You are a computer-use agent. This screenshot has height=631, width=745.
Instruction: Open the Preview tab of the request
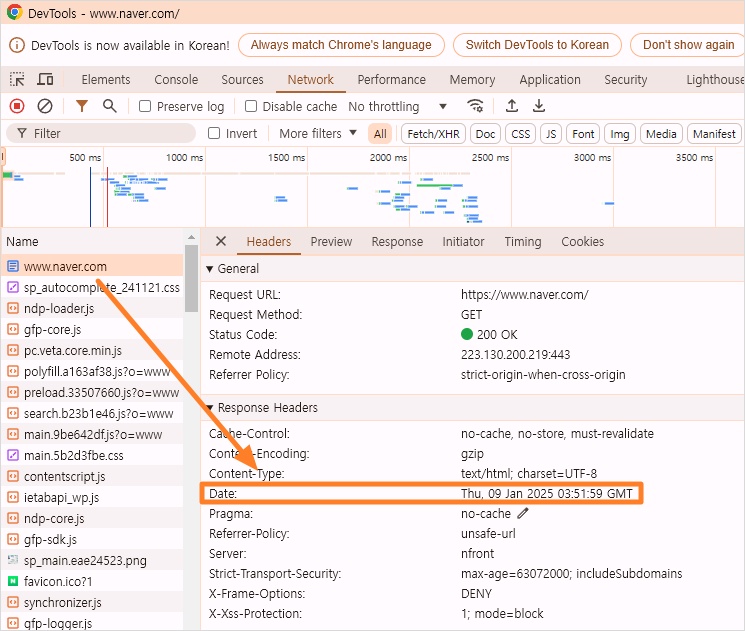(331, 241)
